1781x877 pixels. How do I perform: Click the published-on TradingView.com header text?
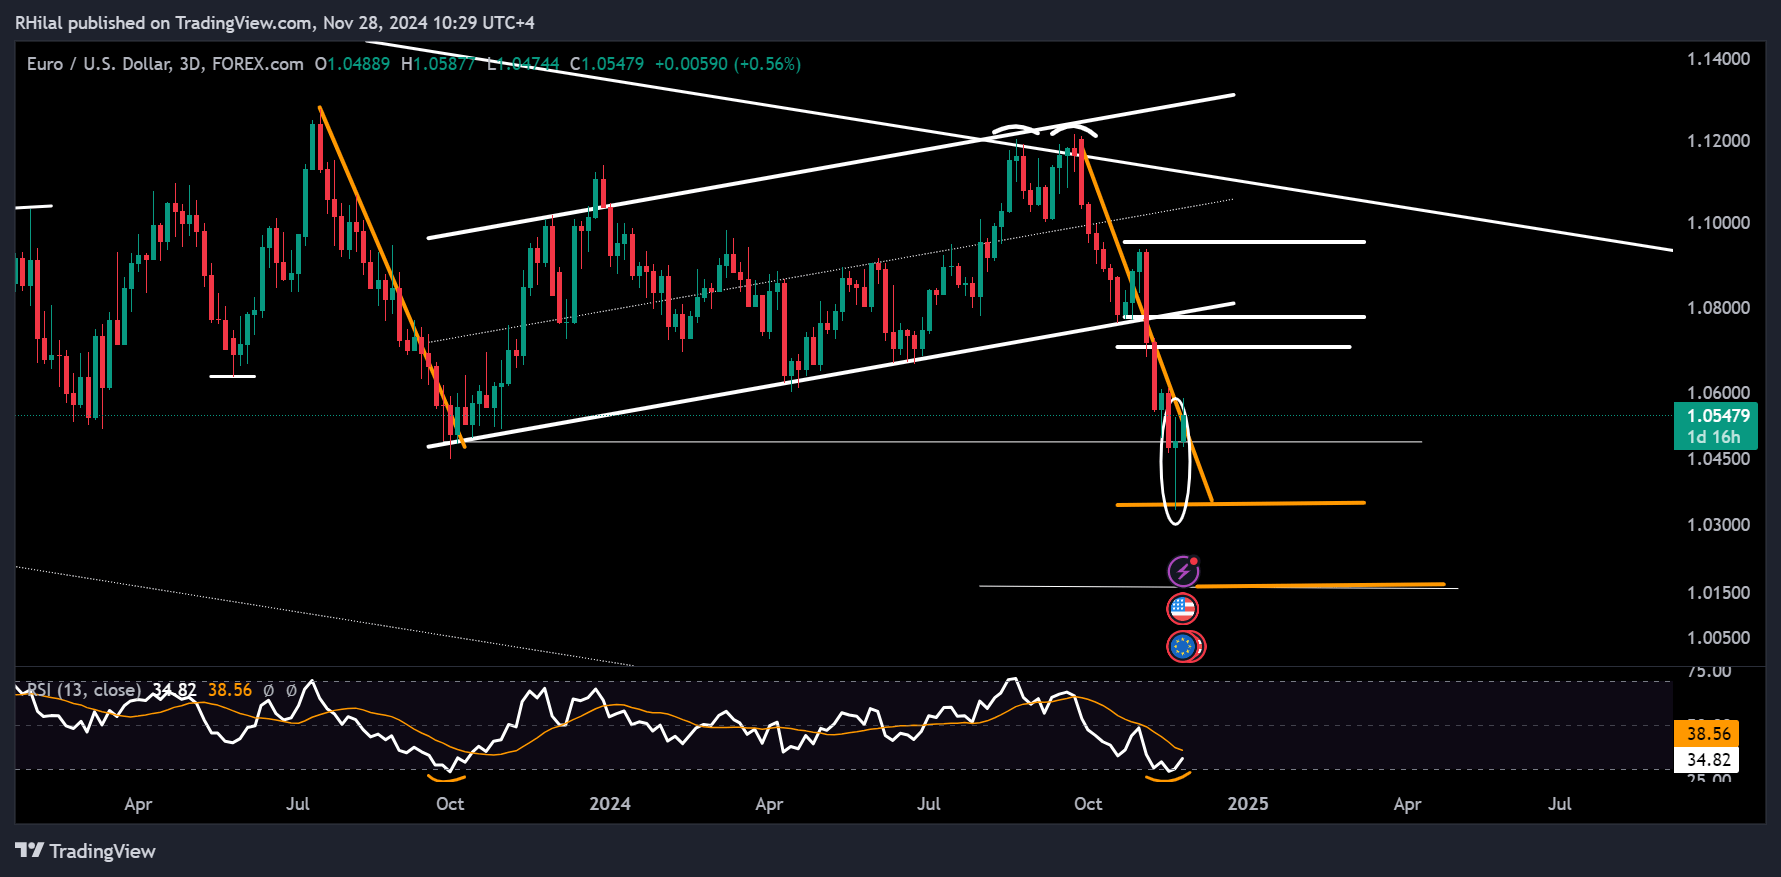[275, 22]
